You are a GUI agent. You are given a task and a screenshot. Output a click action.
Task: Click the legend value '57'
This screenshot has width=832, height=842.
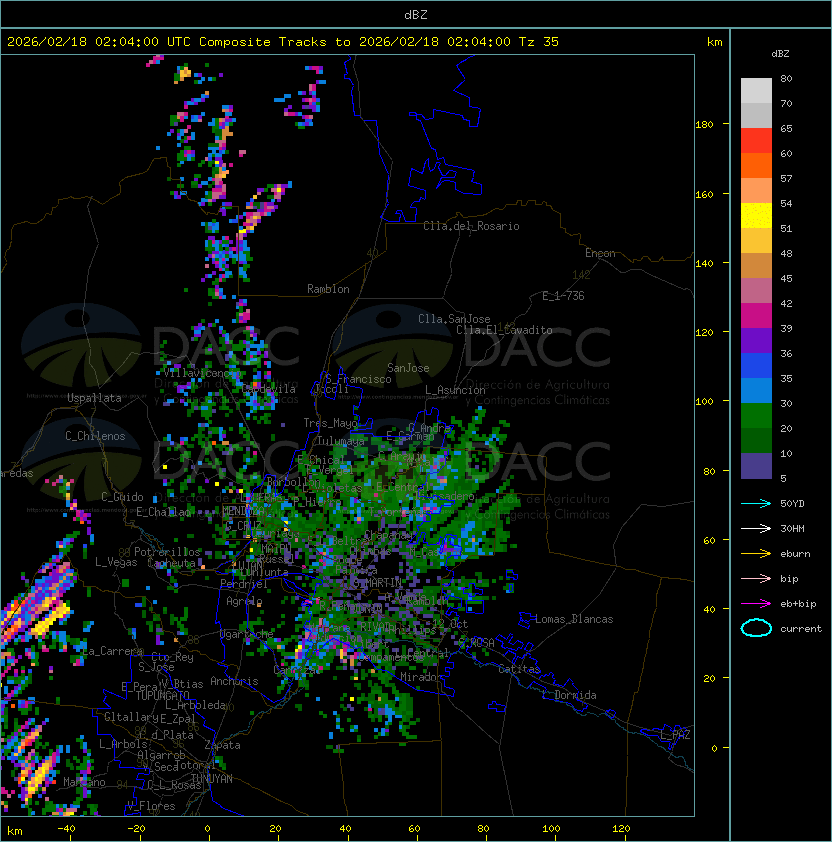(786, 178)
